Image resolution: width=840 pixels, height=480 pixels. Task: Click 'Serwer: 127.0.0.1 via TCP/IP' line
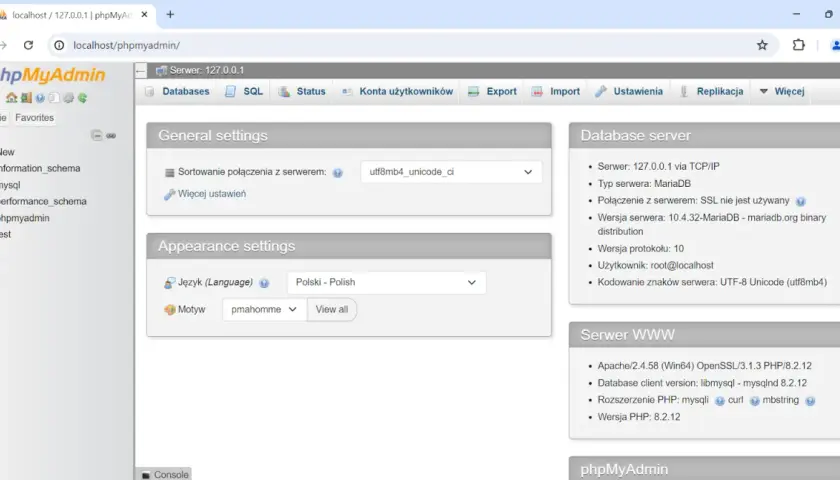(x=658, y=167)
